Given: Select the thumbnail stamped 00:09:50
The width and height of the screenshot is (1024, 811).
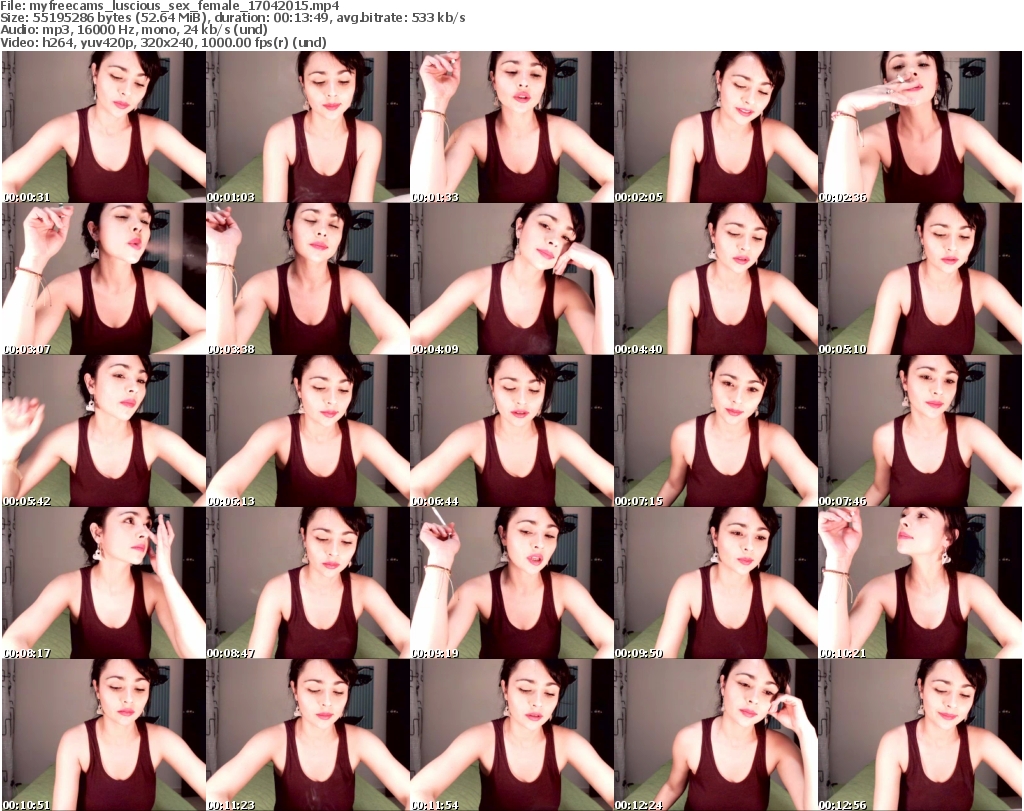Looking at the screenshot, I should [x=716, y=583].
